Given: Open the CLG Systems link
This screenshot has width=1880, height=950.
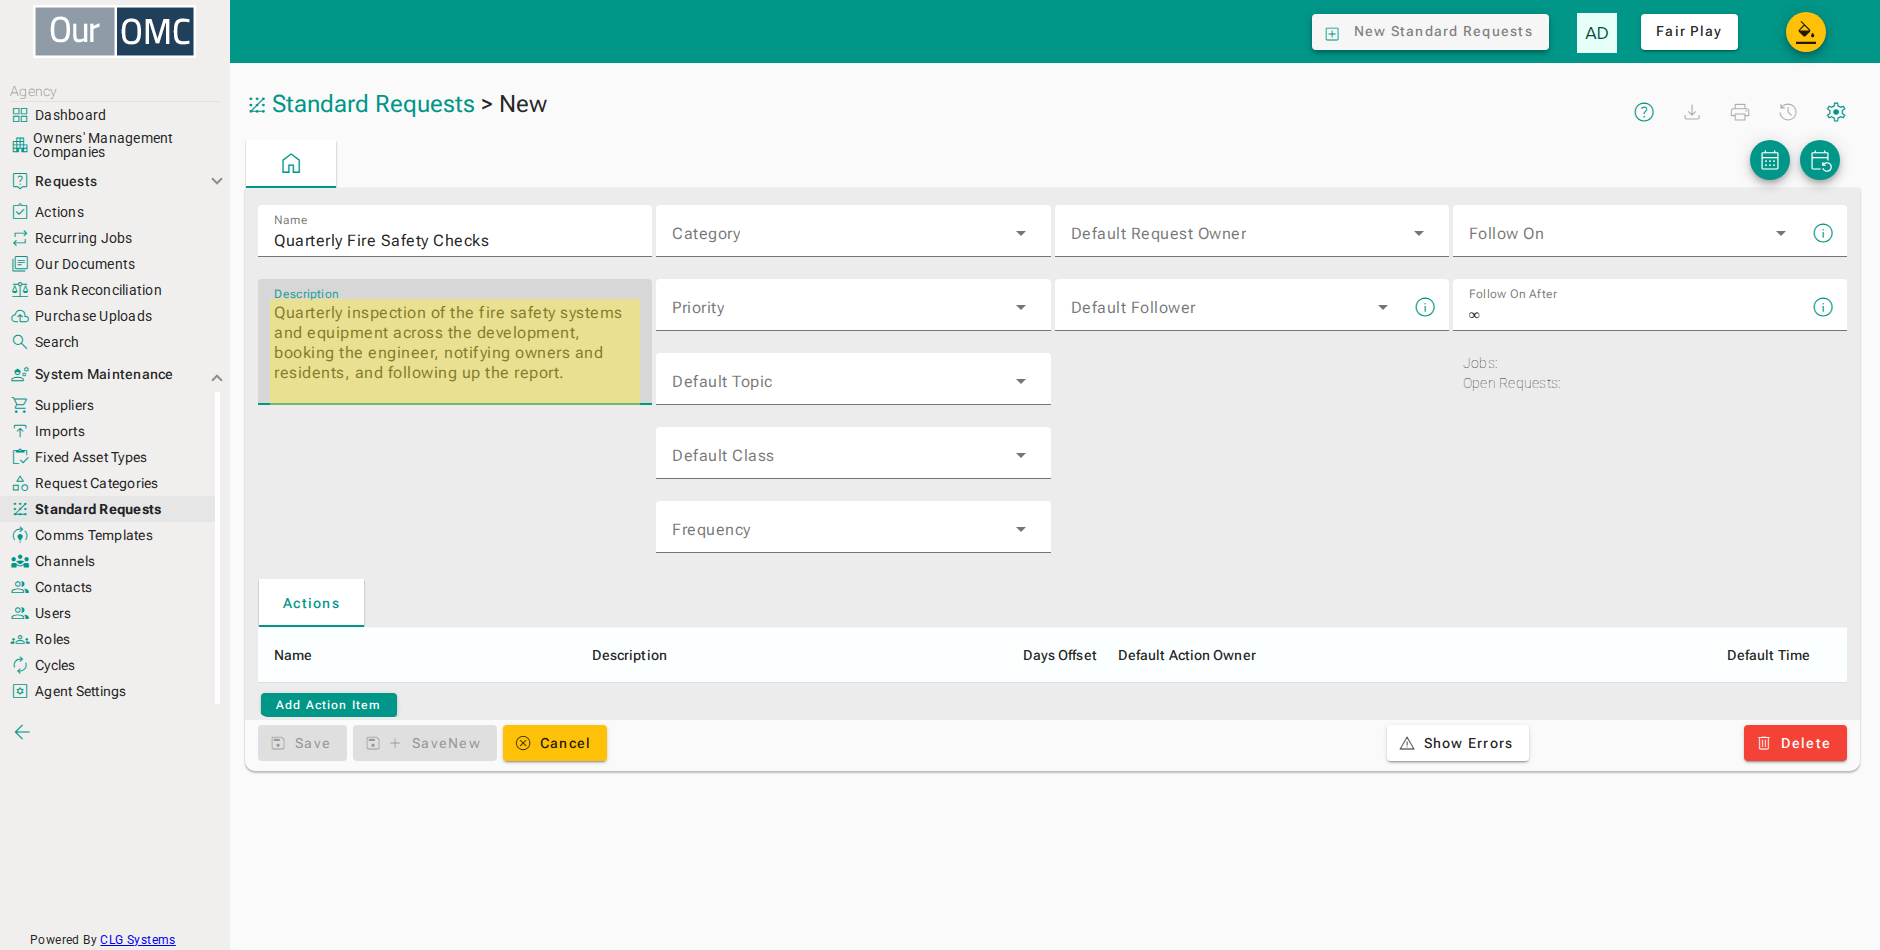Looking at the screenshot, I should coord(137,940).
